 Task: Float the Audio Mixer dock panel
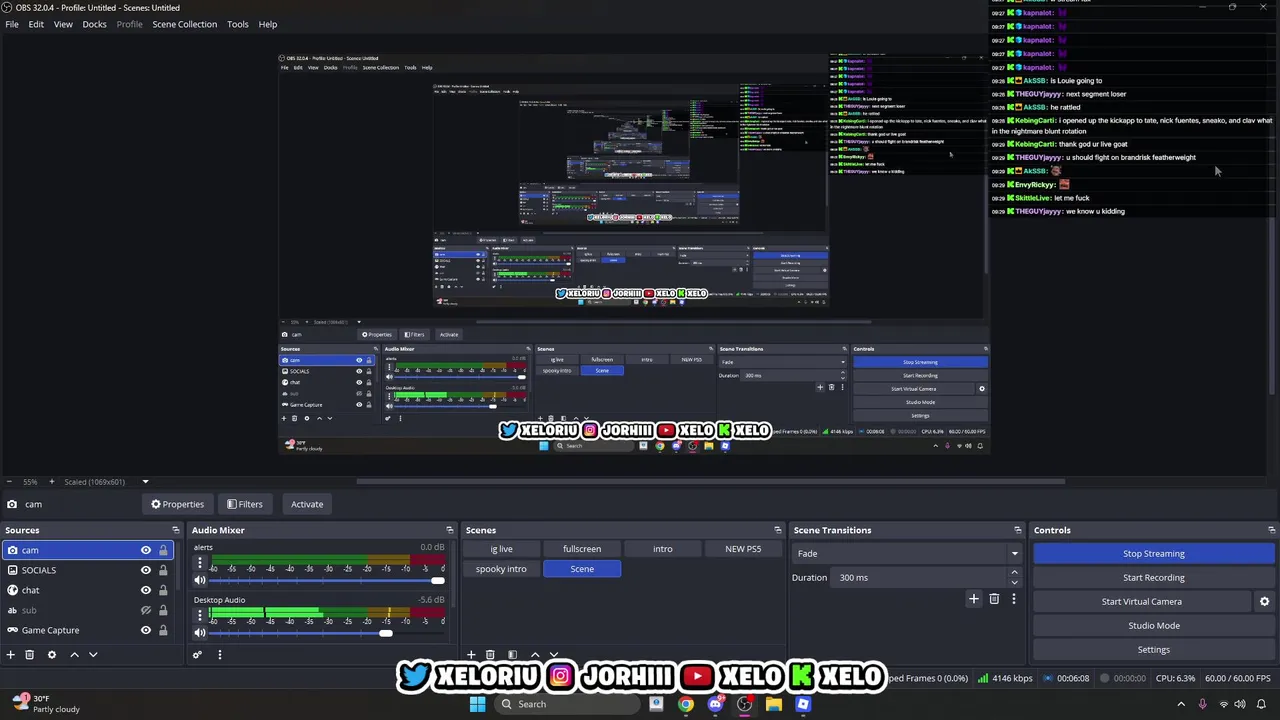(x=450, y=530)
